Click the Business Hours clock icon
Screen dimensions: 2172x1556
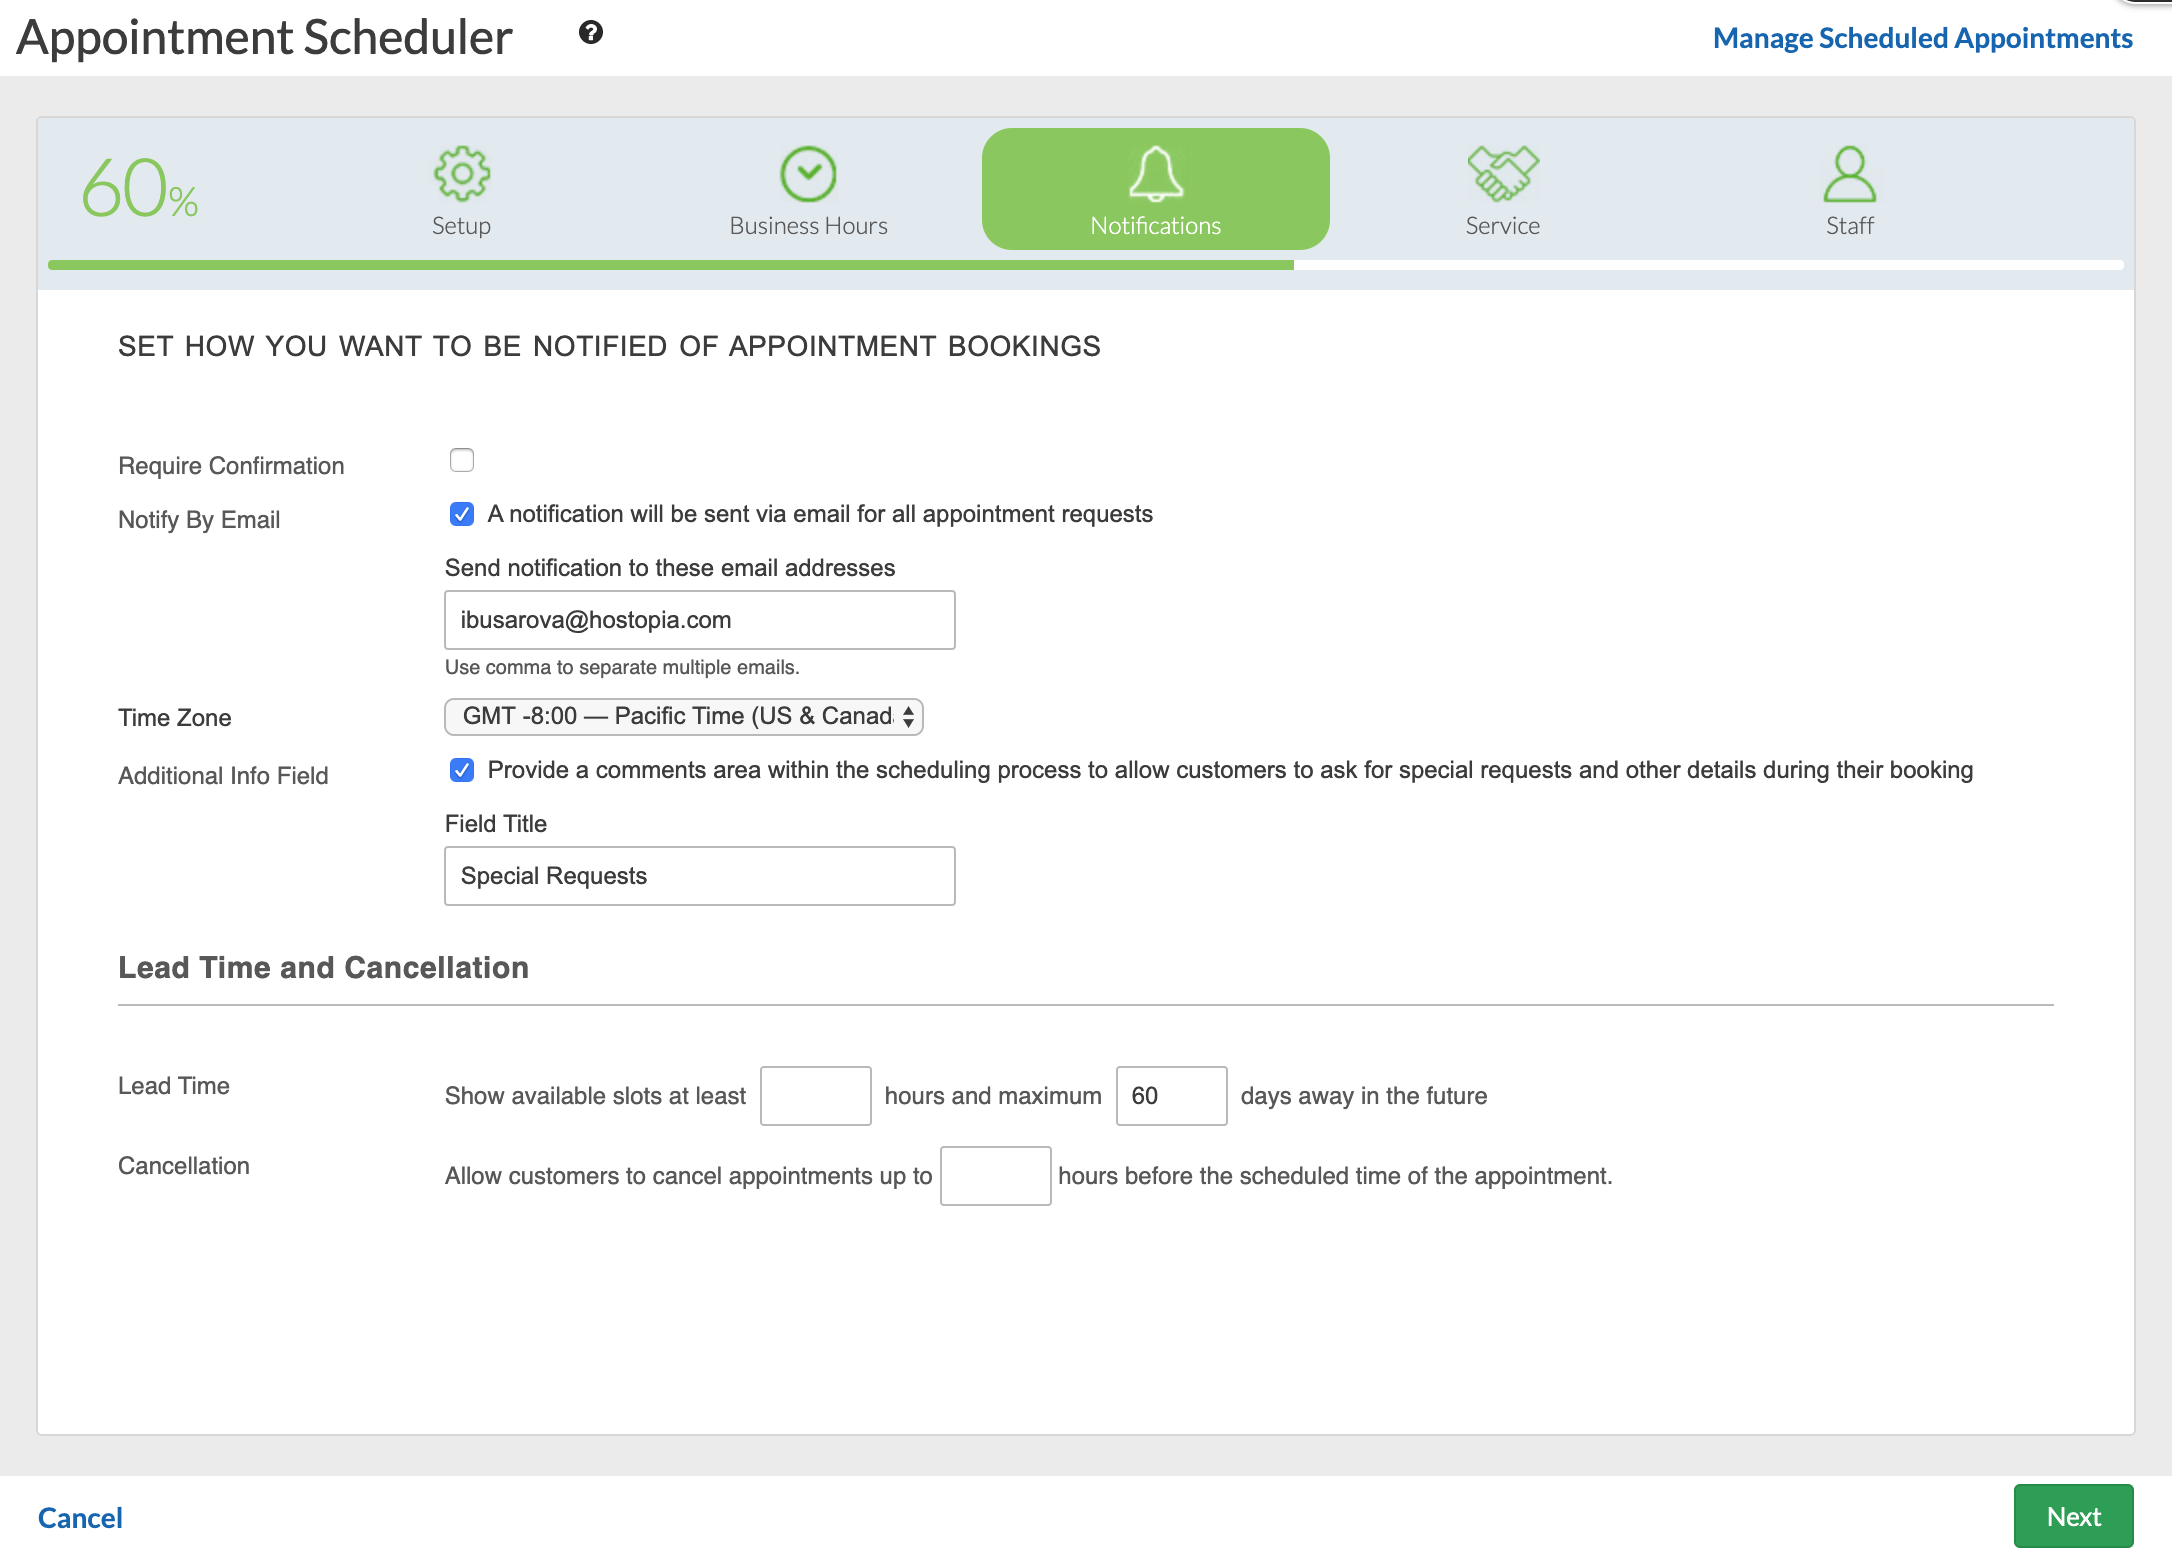point(808,174)
